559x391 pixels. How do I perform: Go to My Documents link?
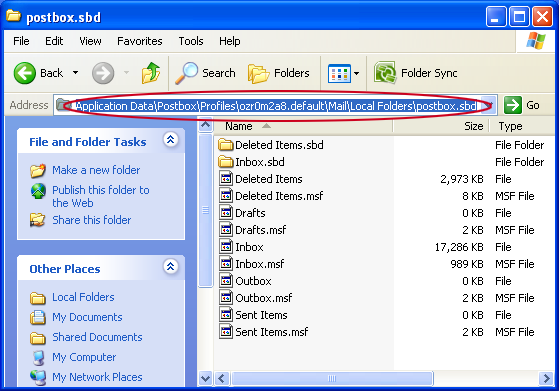[87, 317]
